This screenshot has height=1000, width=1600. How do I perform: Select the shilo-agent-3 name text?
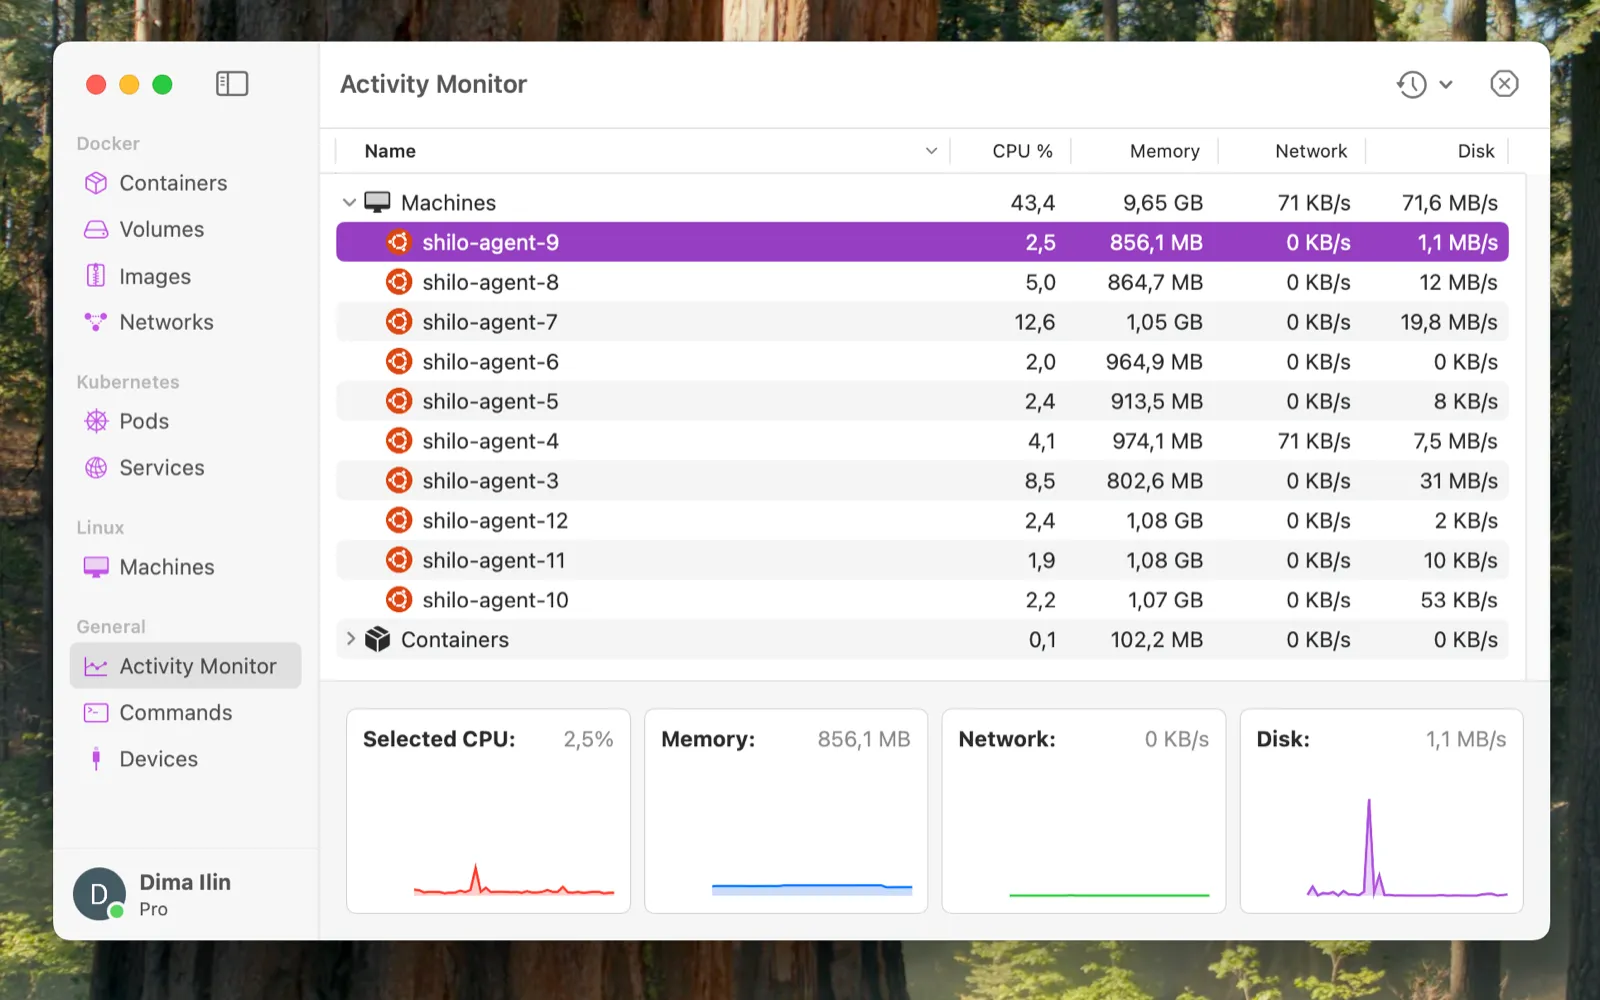click(x=490, y=482)
